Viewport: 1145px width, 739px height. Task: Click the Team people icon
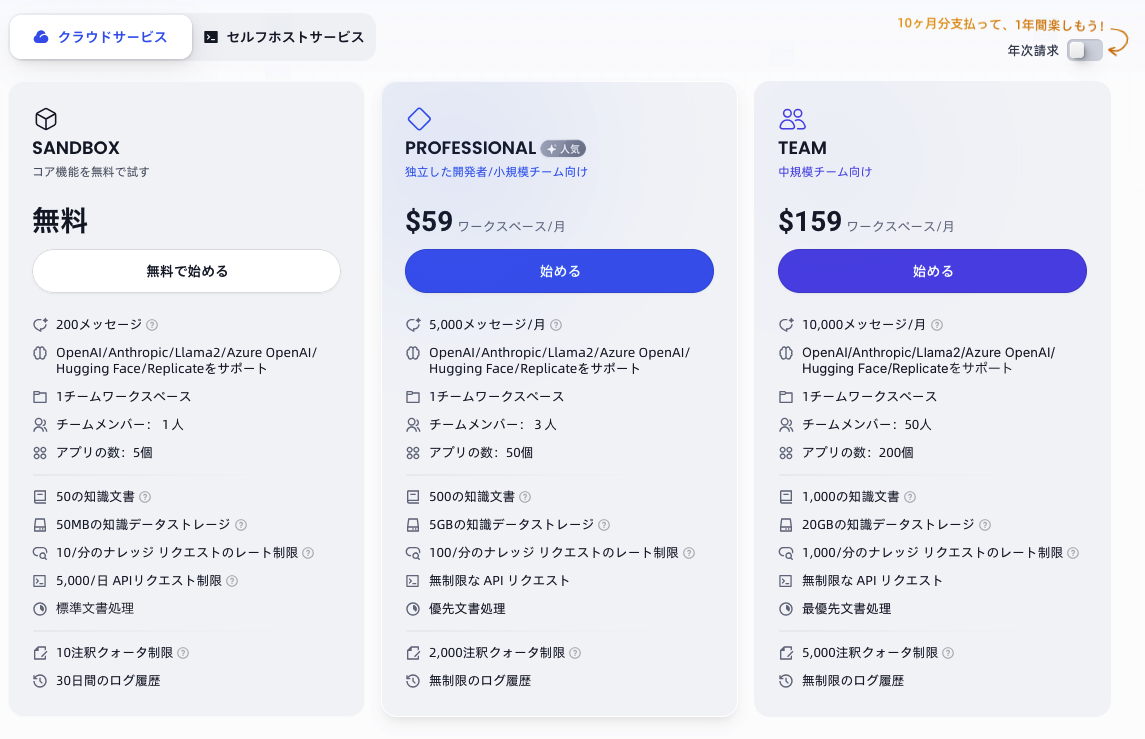pyautogui.click(x=792, y=118)
